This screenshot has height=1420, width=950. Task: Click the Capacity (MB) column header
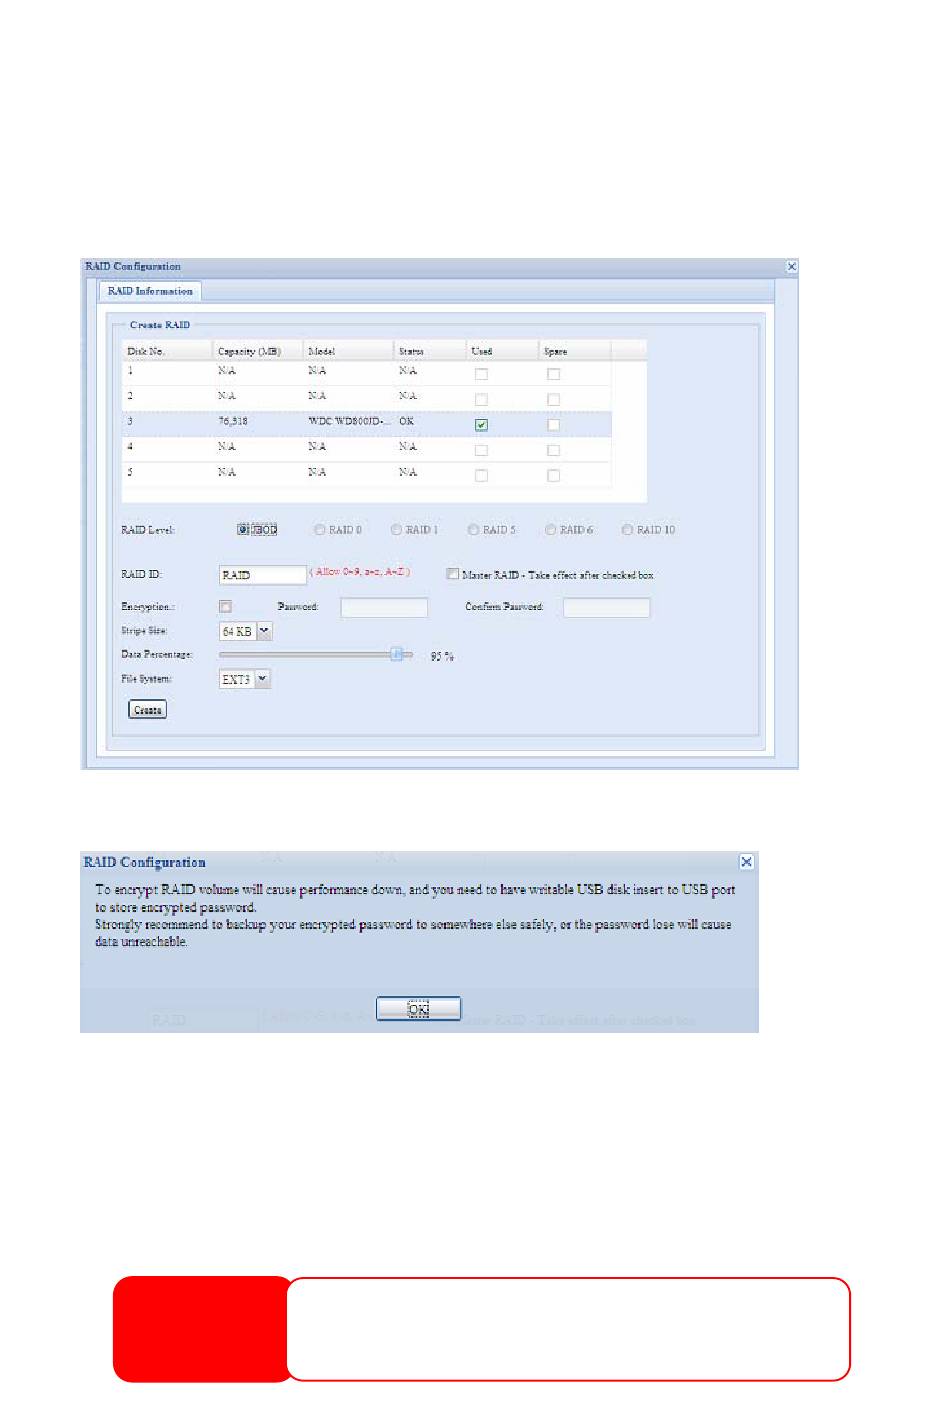tap(257, 351)
